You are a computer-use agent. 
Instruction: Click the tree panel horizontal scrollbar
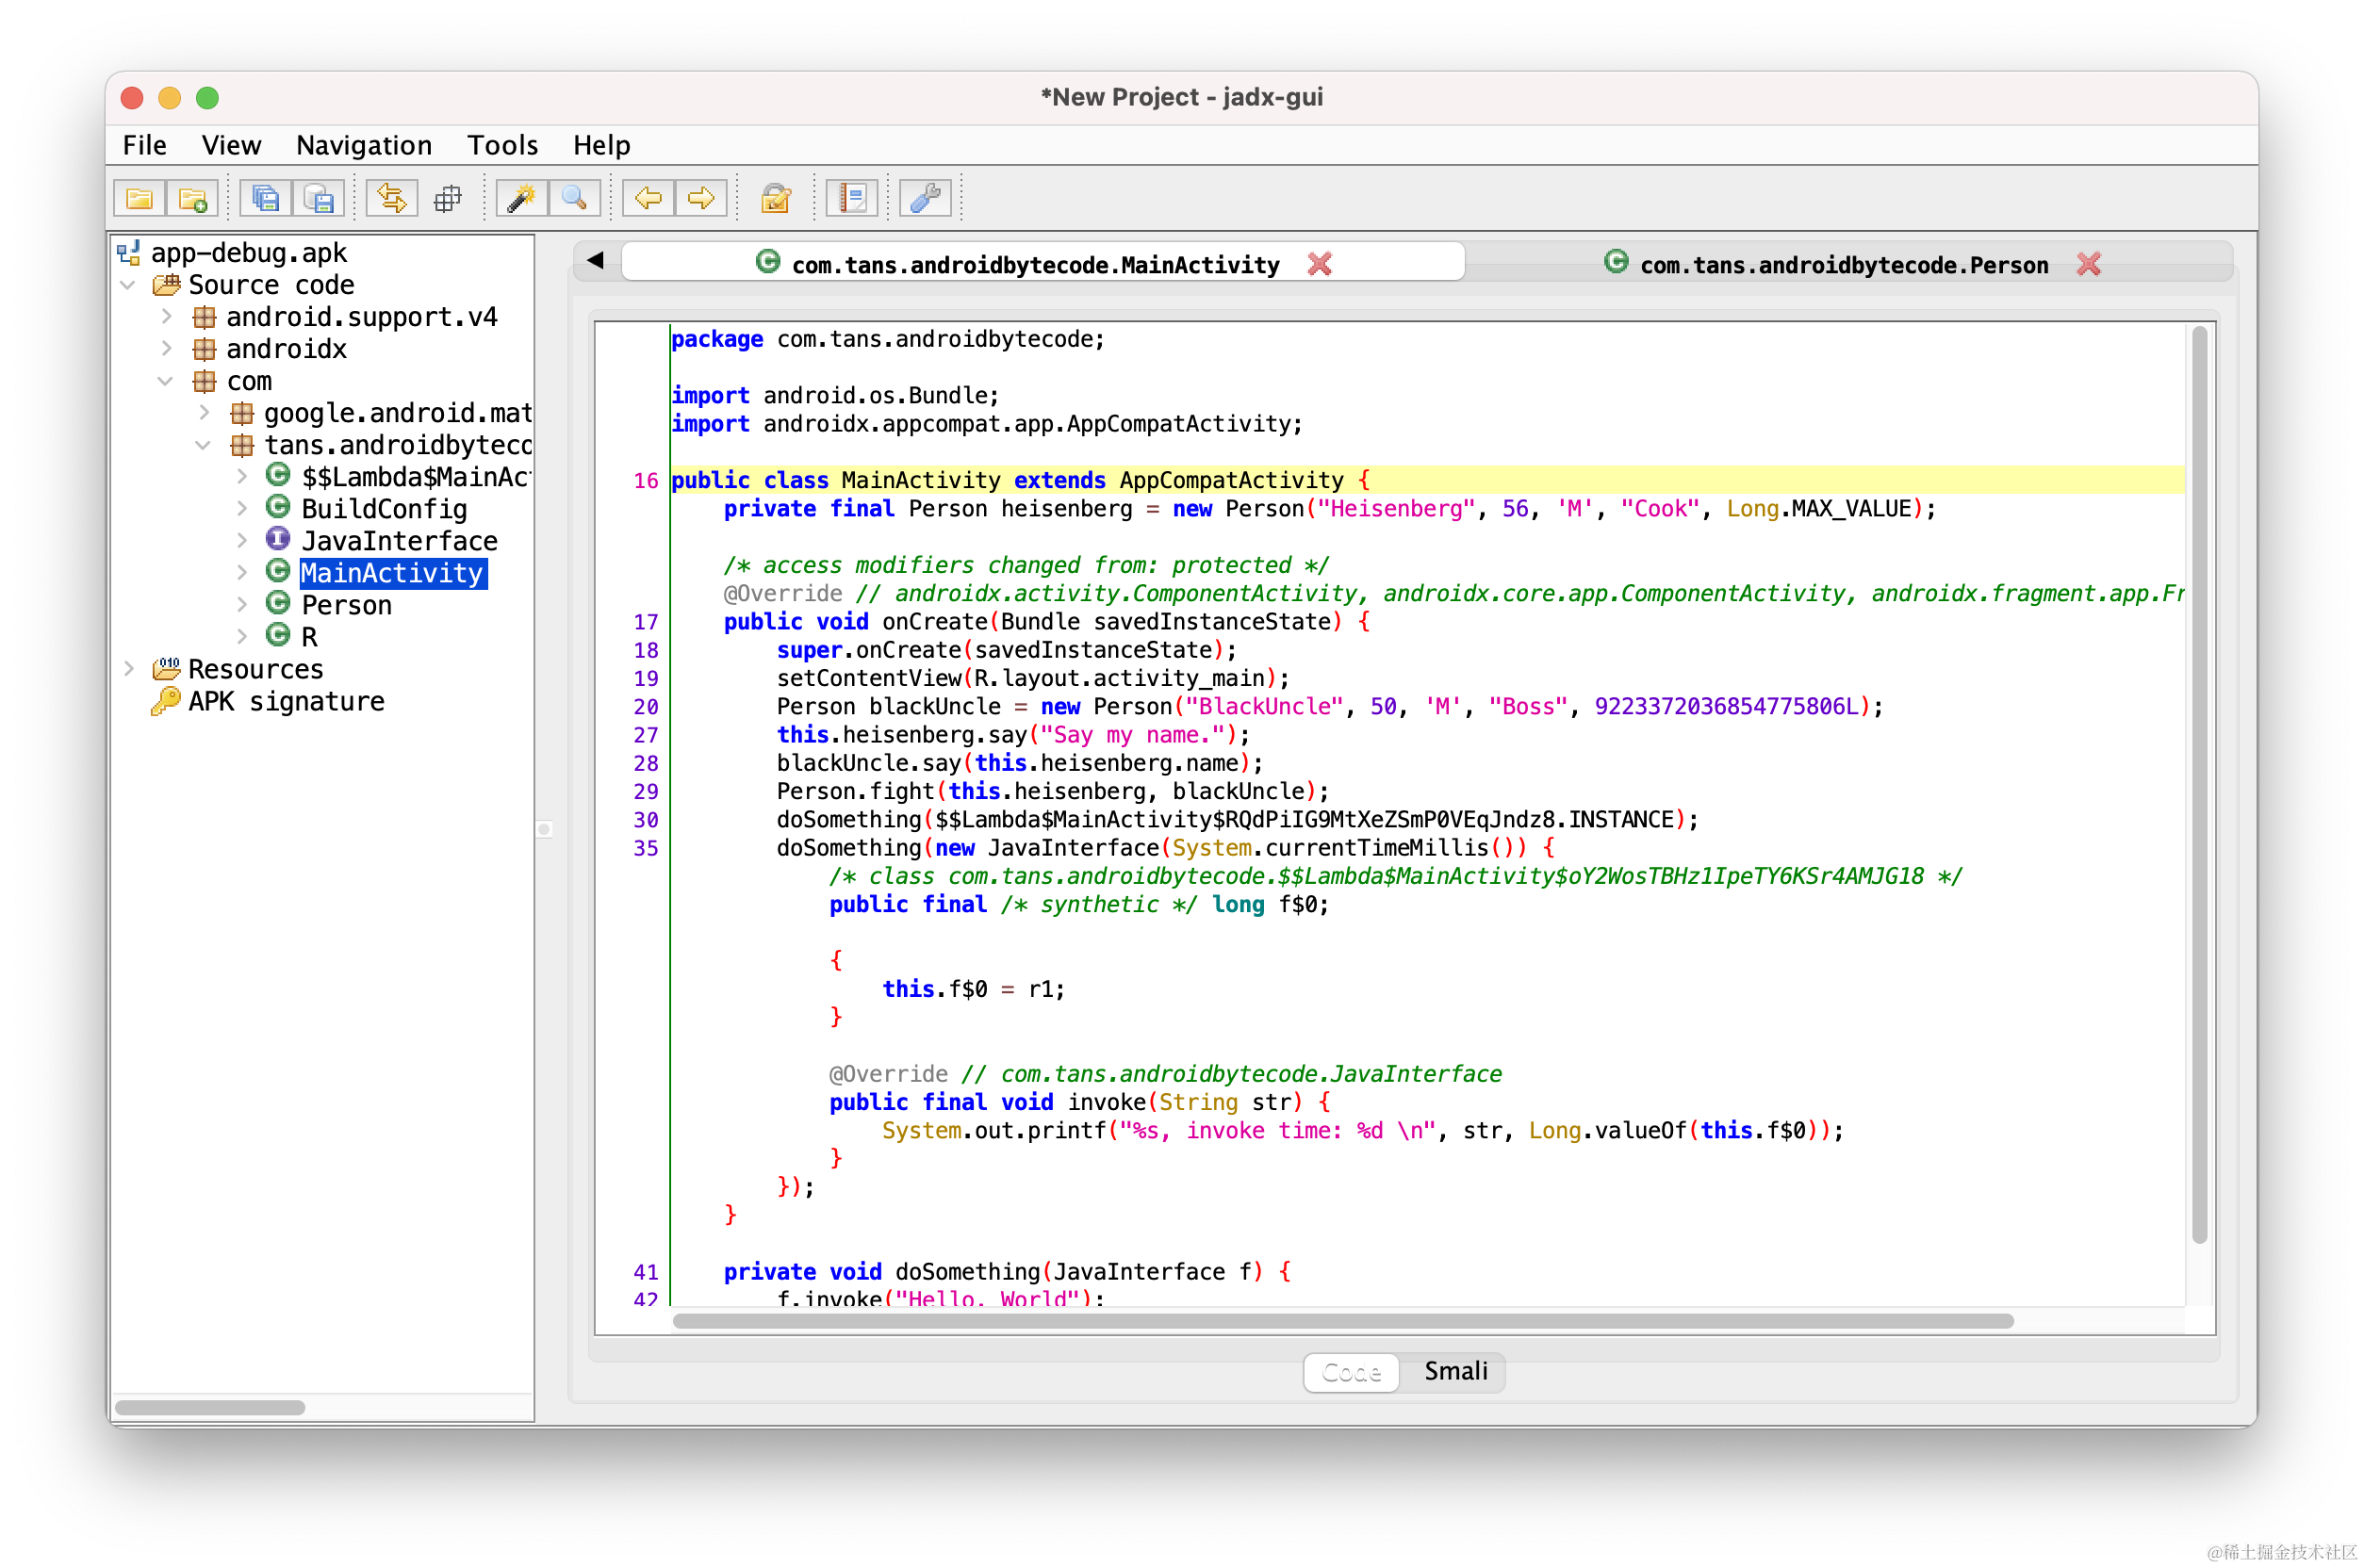point(210,1407)
